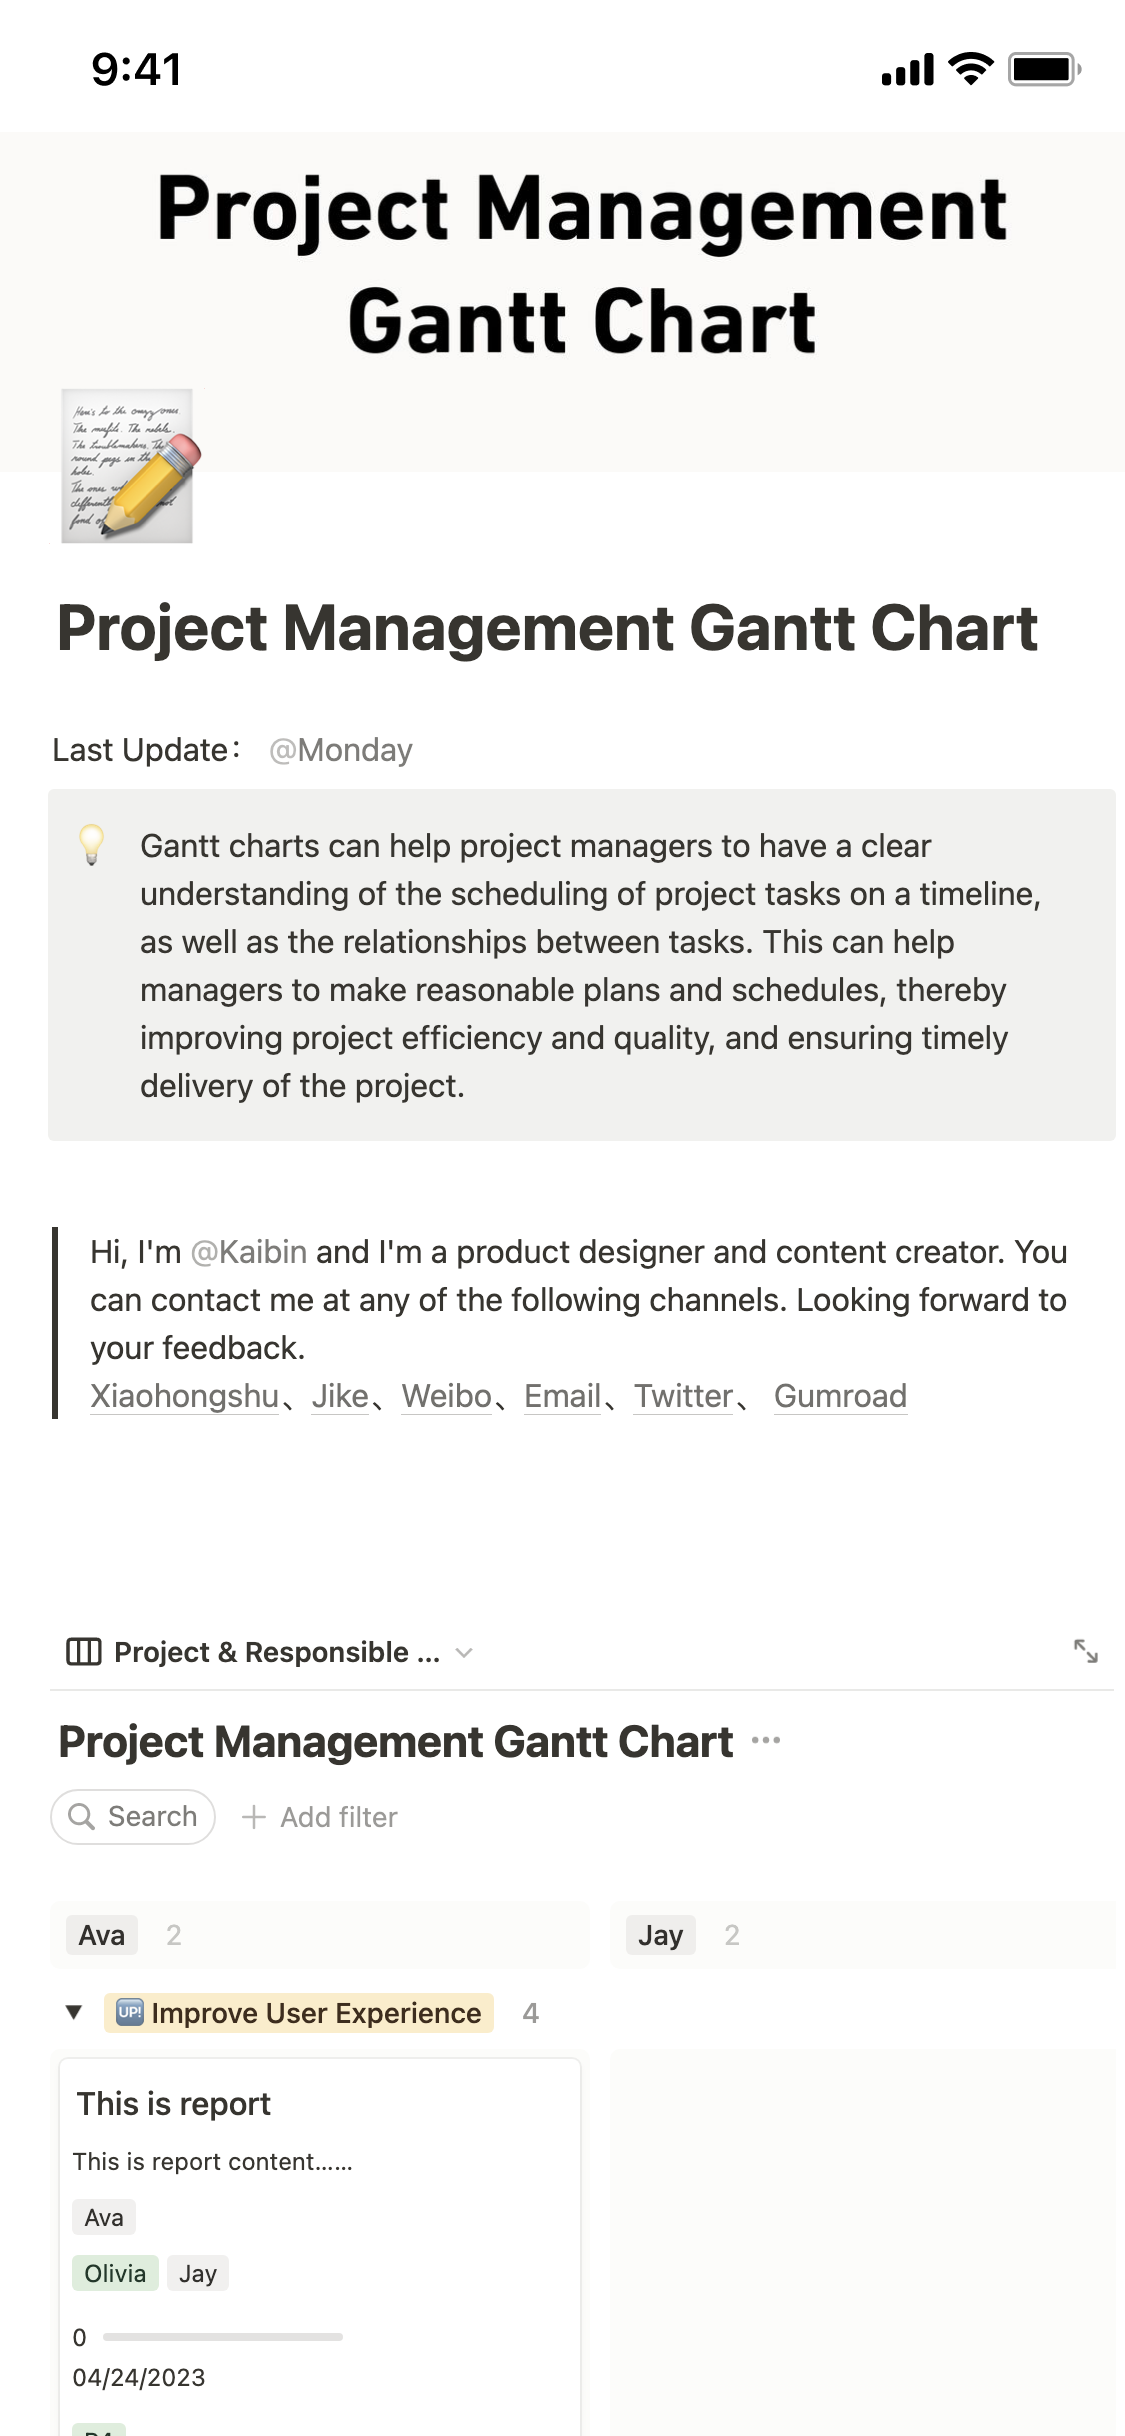Click the search magnifier icon

pos(81,1816)
